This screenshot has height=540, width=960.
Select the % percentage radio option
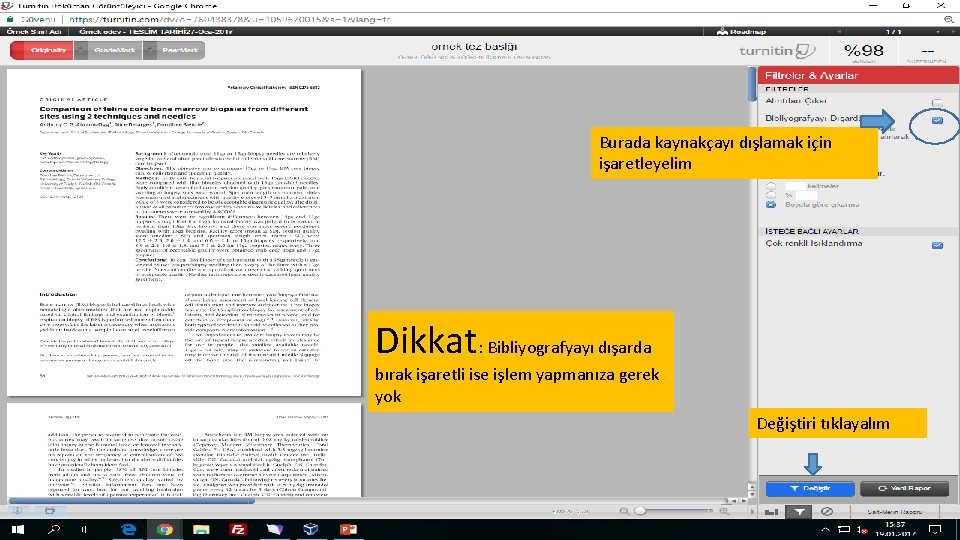point(771,195)
